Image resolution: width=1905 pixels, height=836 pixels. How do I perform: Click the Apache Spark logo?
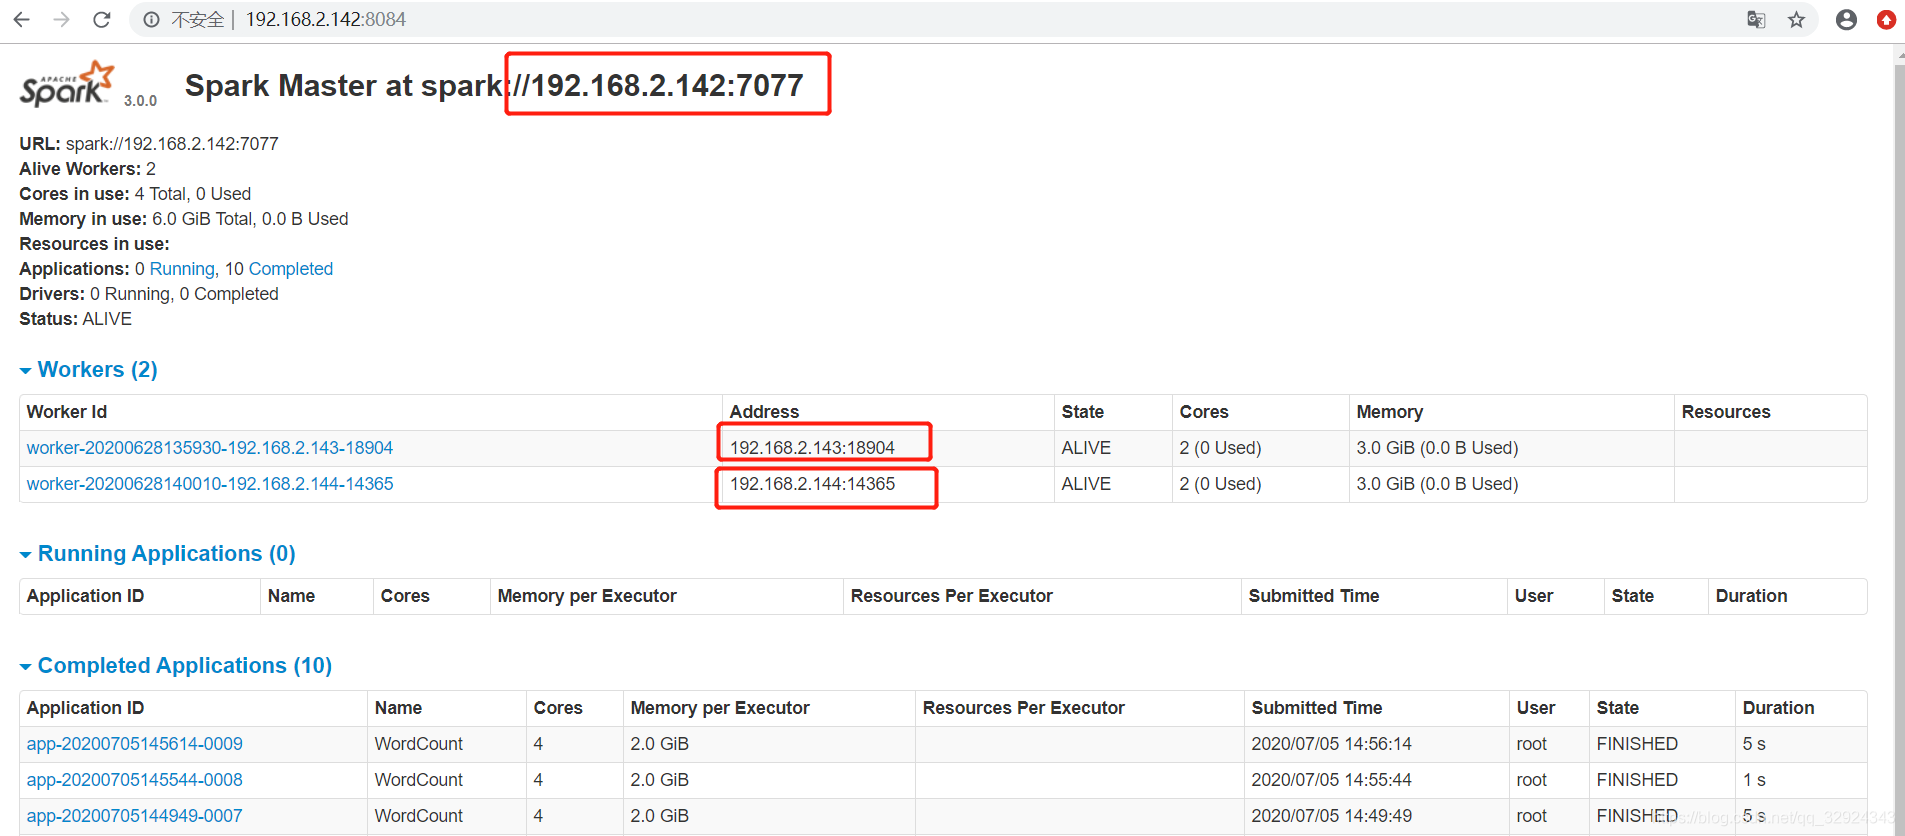[67, 84]
